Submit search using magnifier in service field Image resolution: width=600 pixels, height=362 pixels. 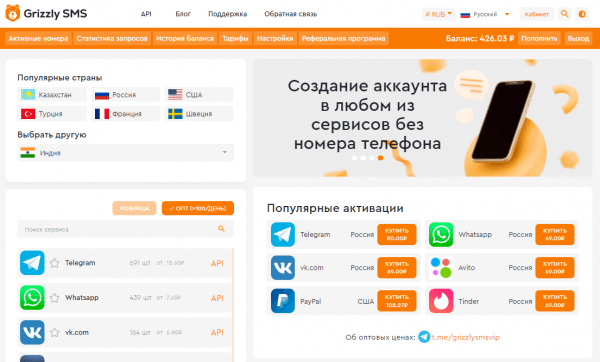(x=221, y=229)
